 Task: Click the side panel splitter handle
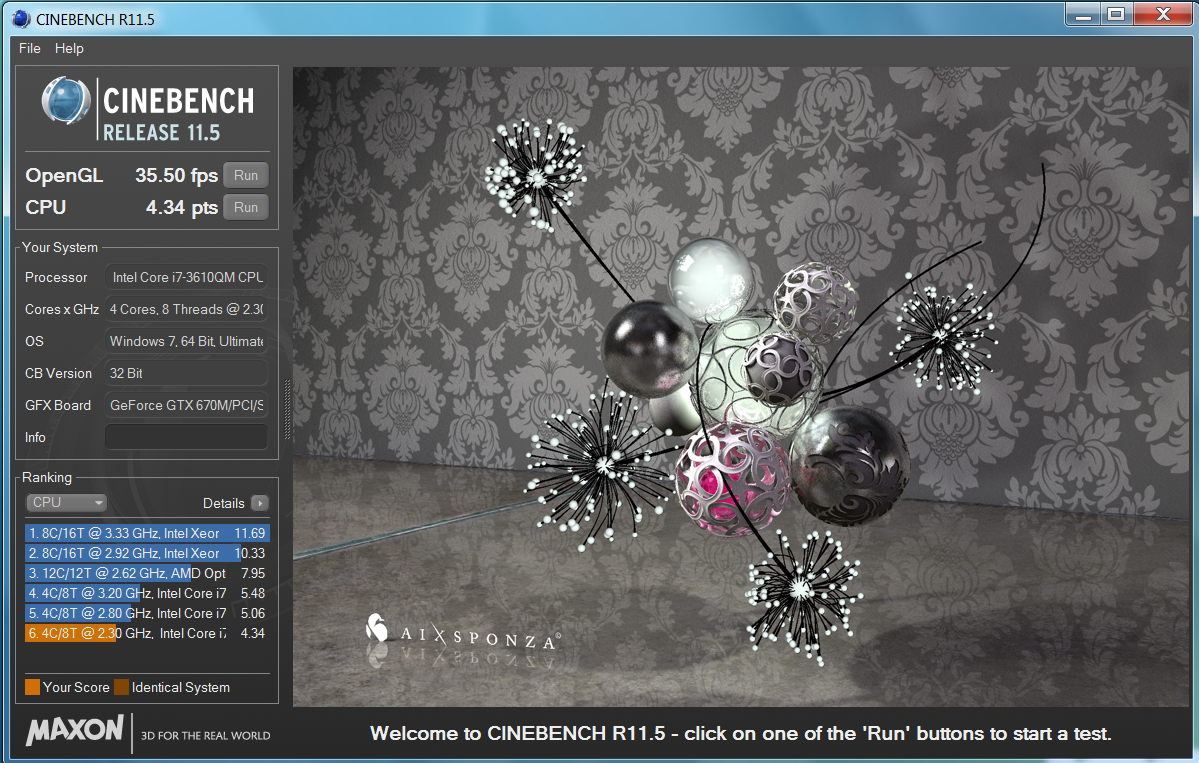coord(288,409)
